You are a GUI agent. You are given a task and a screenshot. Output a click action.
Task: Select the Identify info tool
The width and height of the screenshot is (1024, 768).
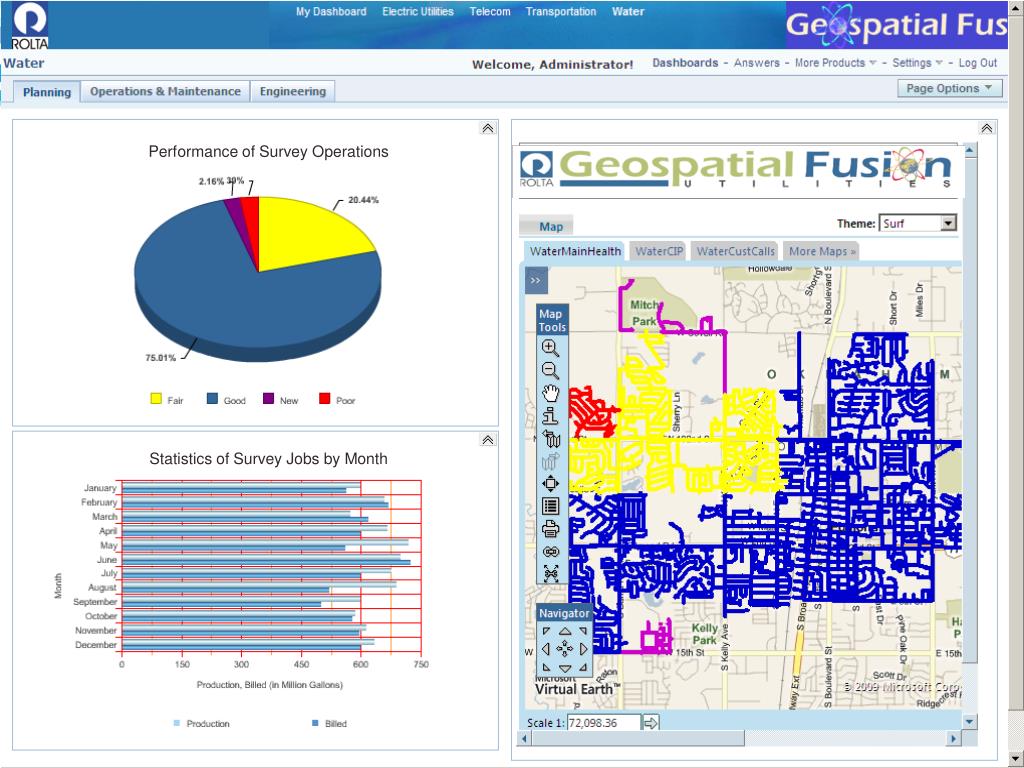pos(551,415)
